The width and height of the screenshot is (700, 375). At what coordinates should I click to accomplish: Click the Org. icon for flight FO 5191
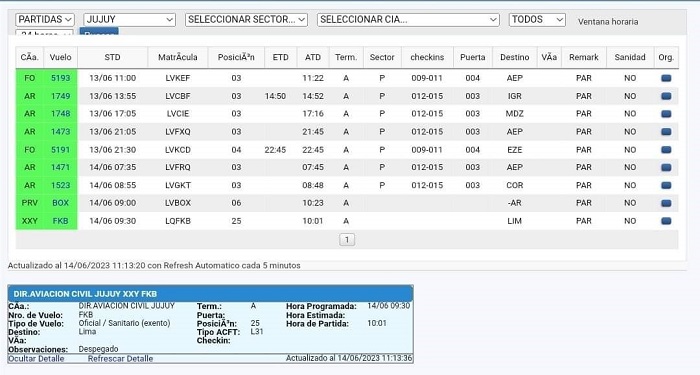tap(666, 150)
